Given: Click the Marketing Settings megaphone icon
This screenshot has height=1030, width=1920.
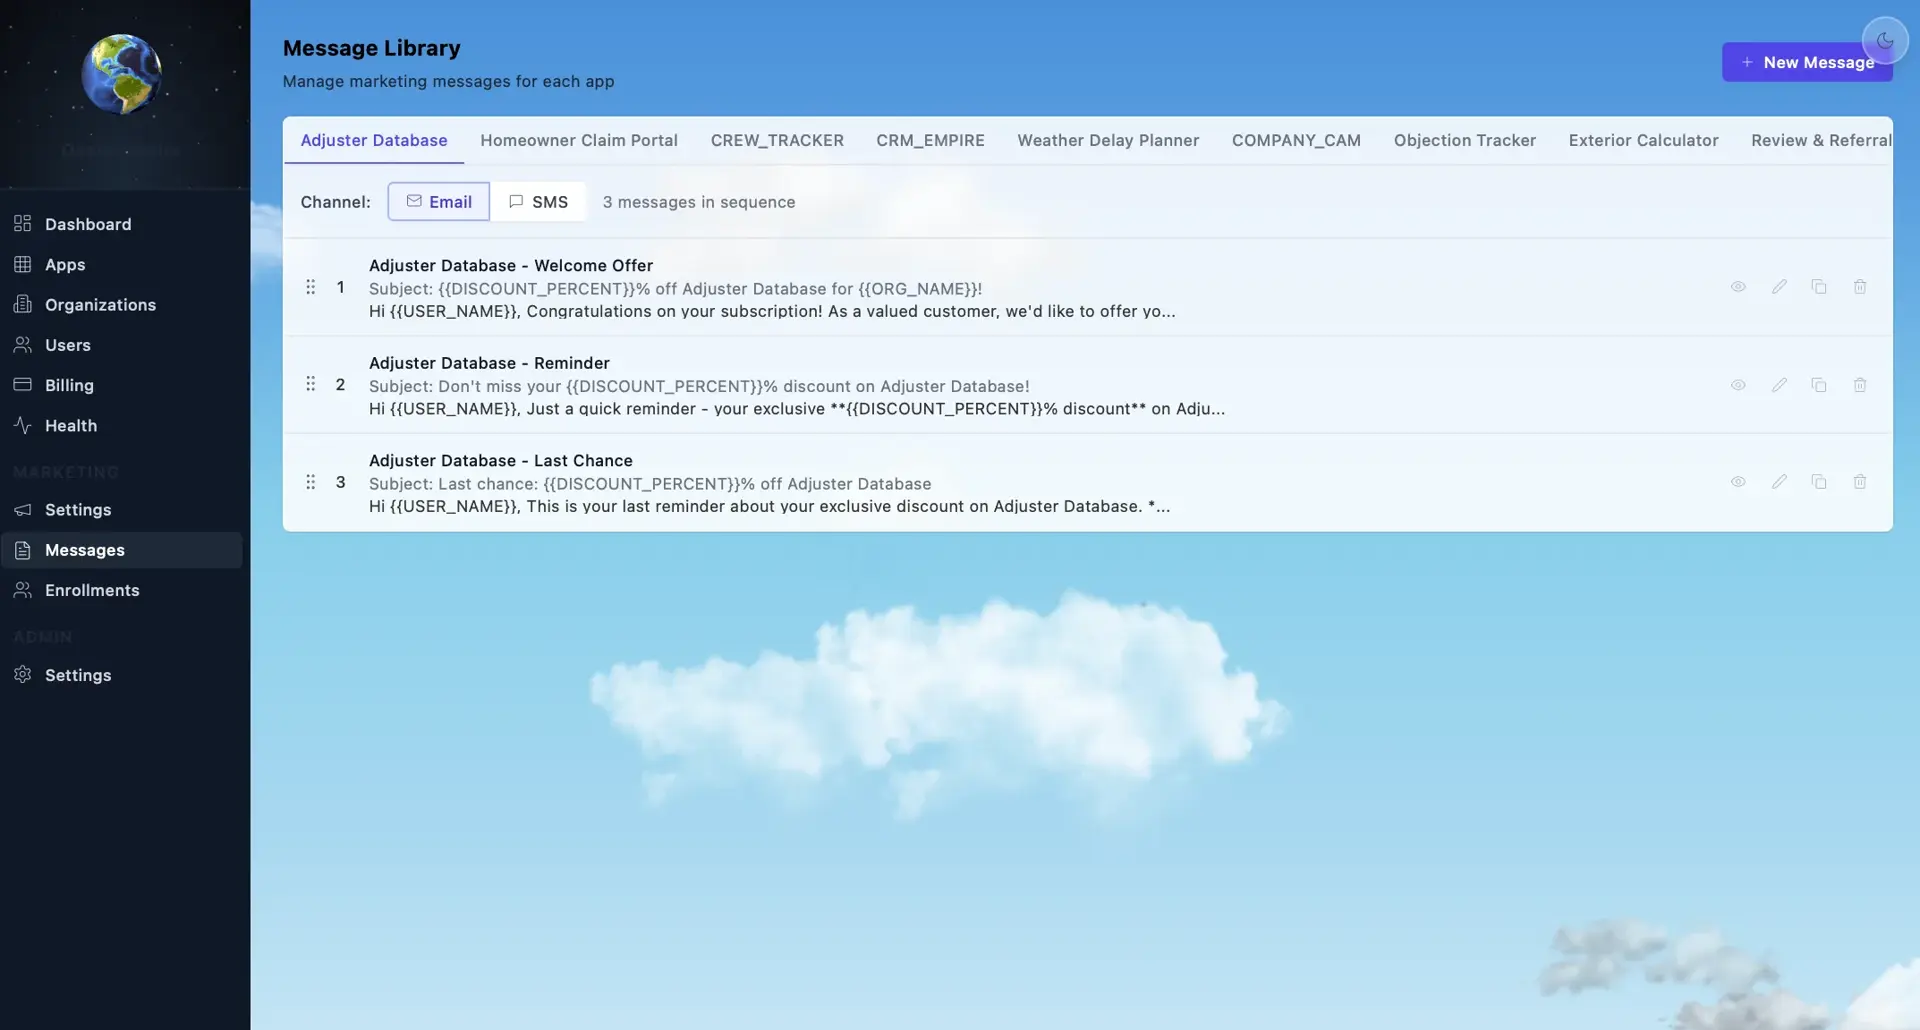Looking at the screenshot, I should 22,510.
